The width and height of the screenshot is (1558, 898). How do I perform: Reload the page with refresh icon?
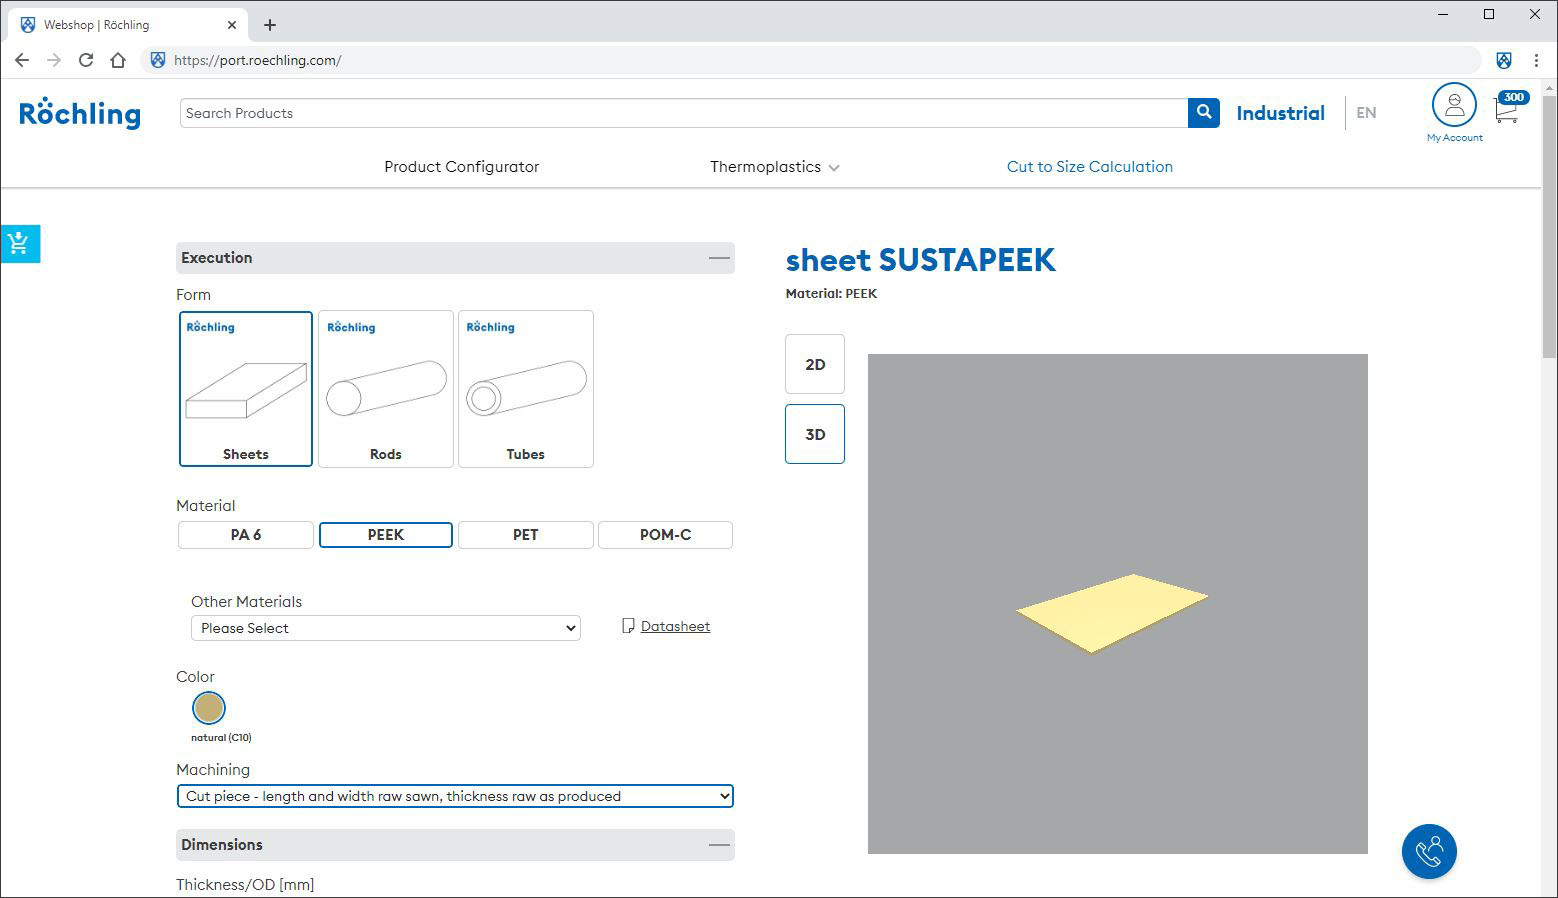click(86, 60)
